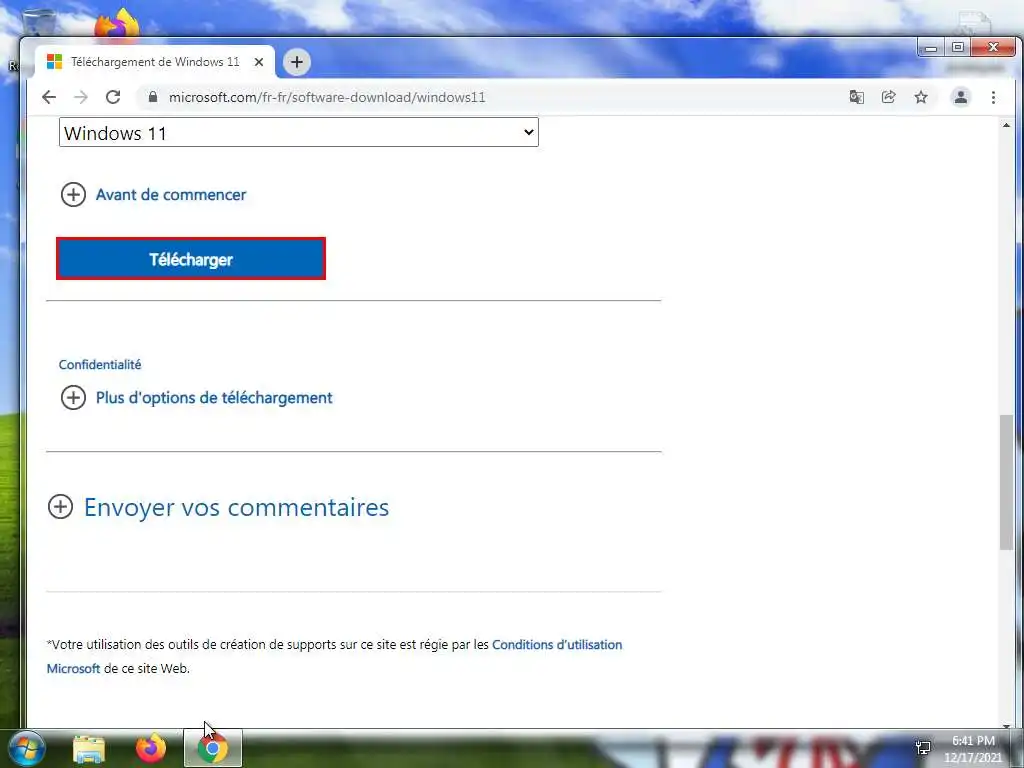Viewport: 1024px width, 768px height.
Task: Open the Chrome profile avatar
Action: [961, 97]
